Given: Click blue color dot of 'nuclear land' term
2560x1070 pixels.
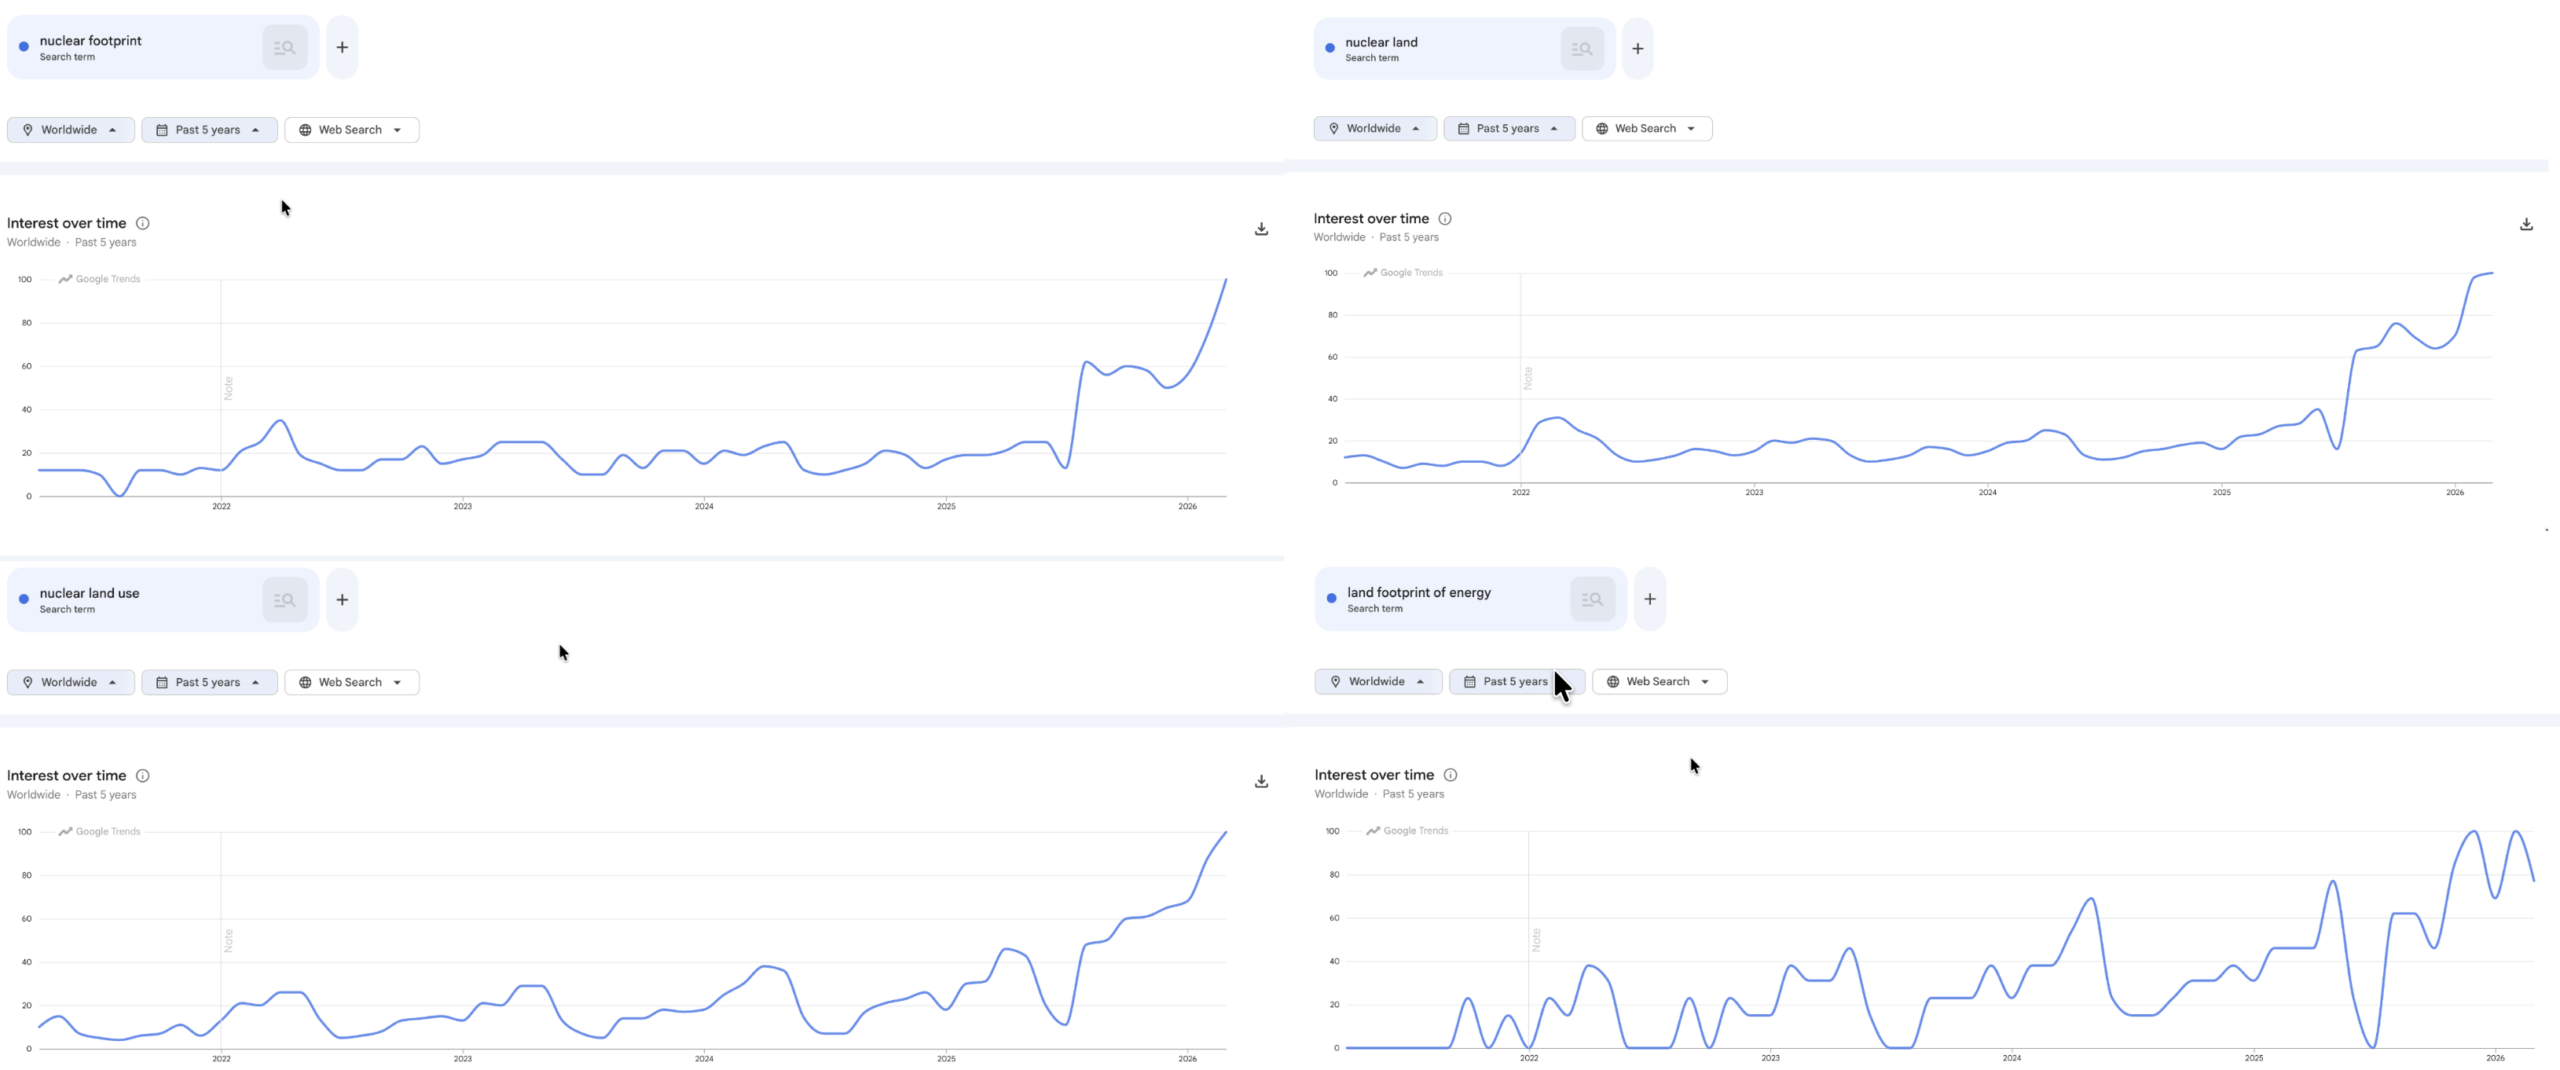Looking at the screenshot, I should 1330,48.
